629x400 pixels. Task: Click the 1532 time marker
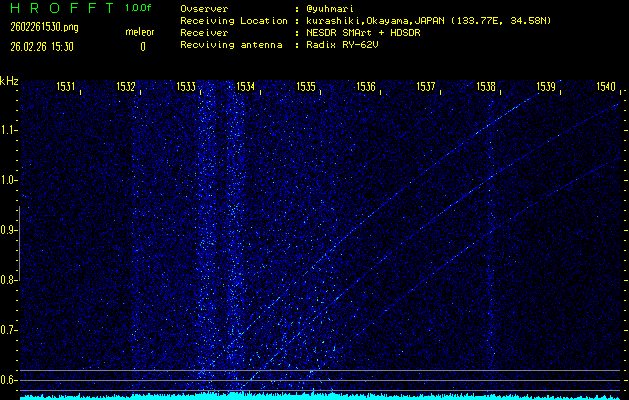[x=126, y=87]
